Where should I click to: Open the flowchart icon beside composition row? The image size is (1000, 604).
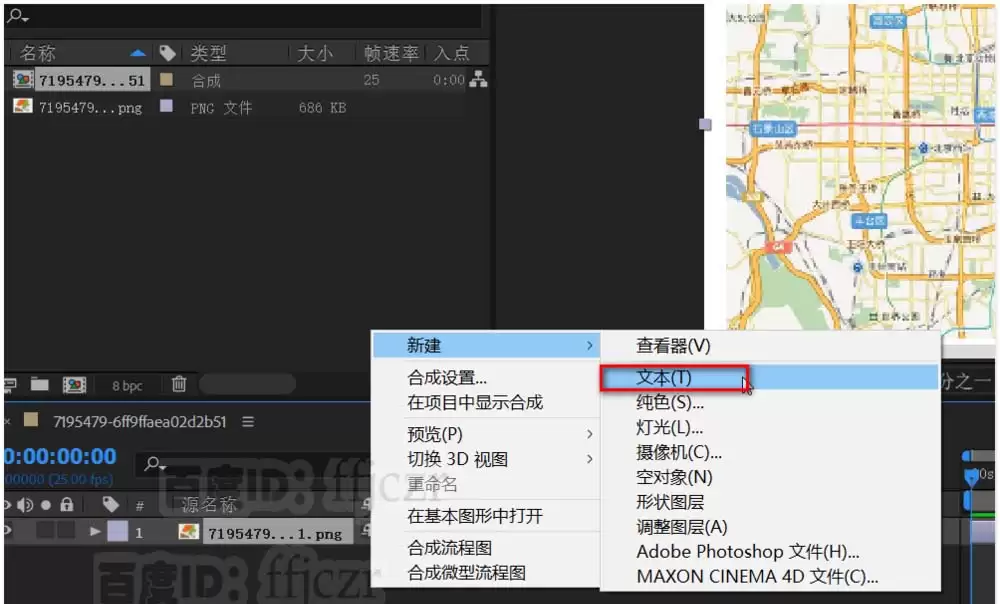click(478, 80)
